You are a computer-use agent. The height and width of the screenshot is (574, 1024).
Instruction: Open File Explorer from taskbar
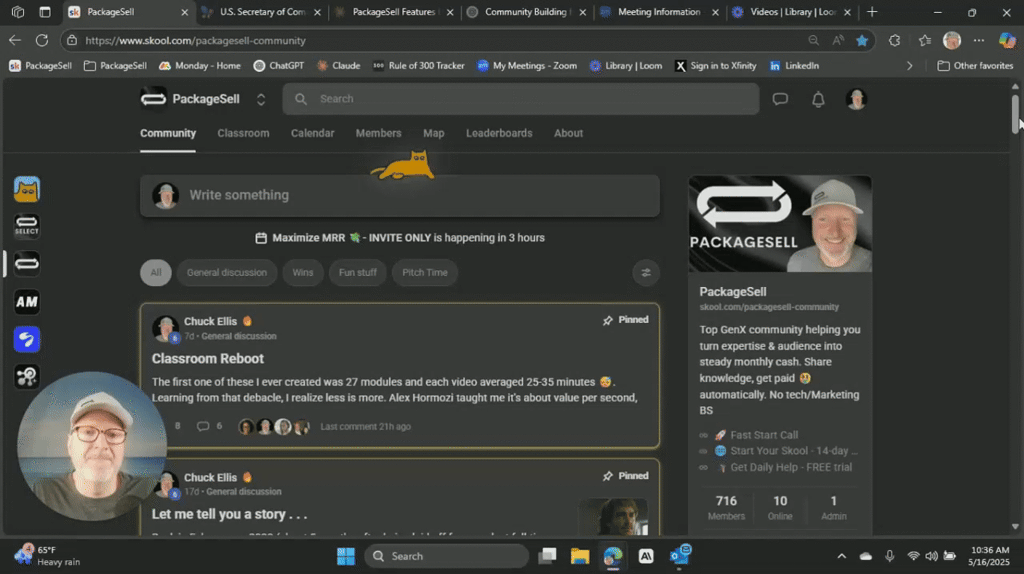[x=579, y=556]
